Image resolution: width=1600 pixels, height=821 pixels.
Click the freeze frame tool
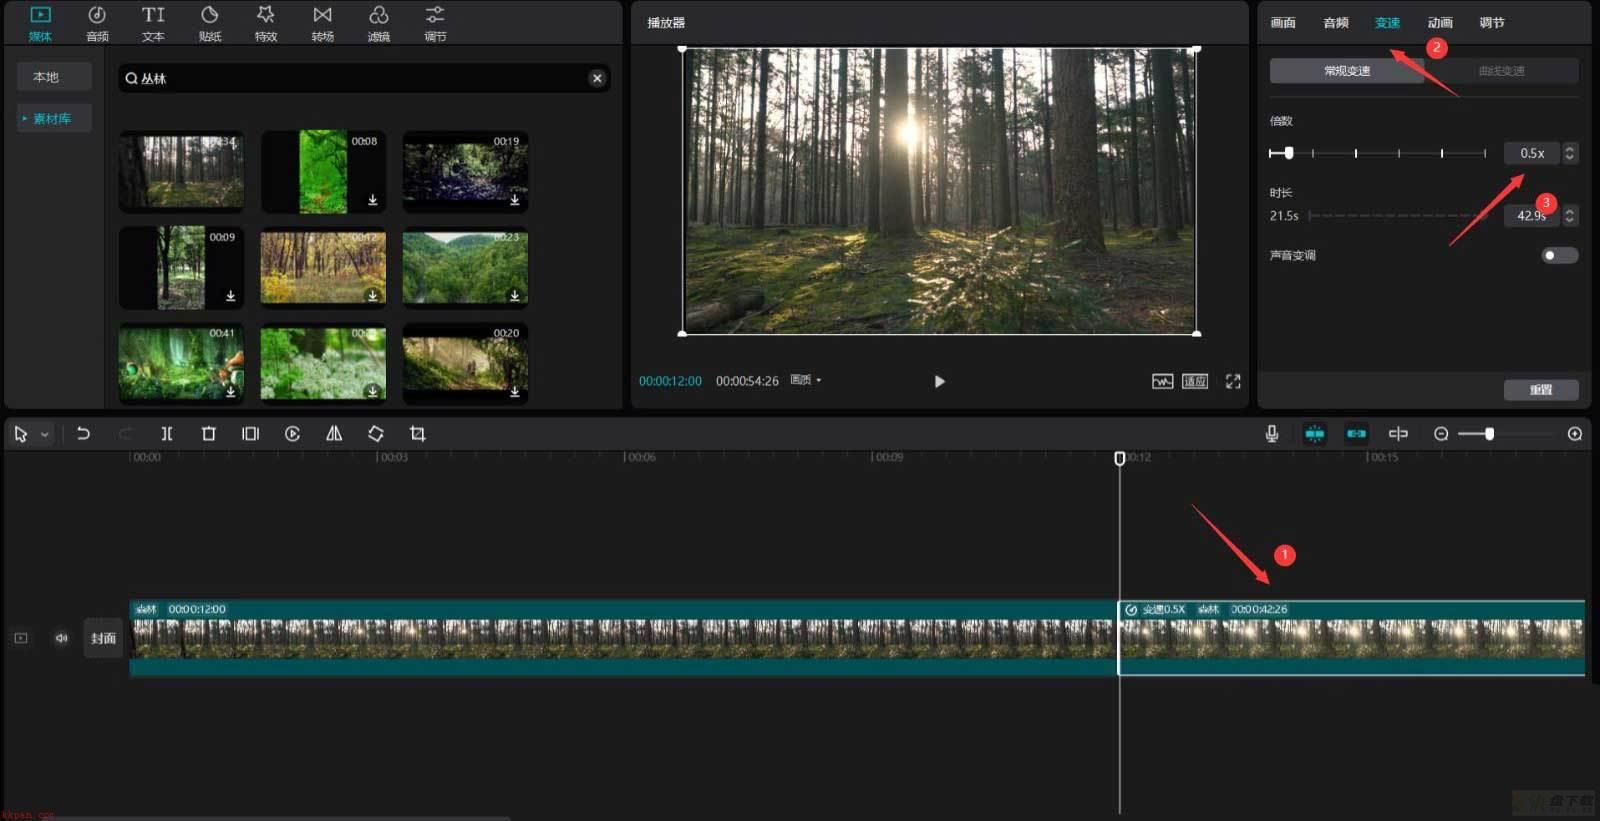click(250, 434)
